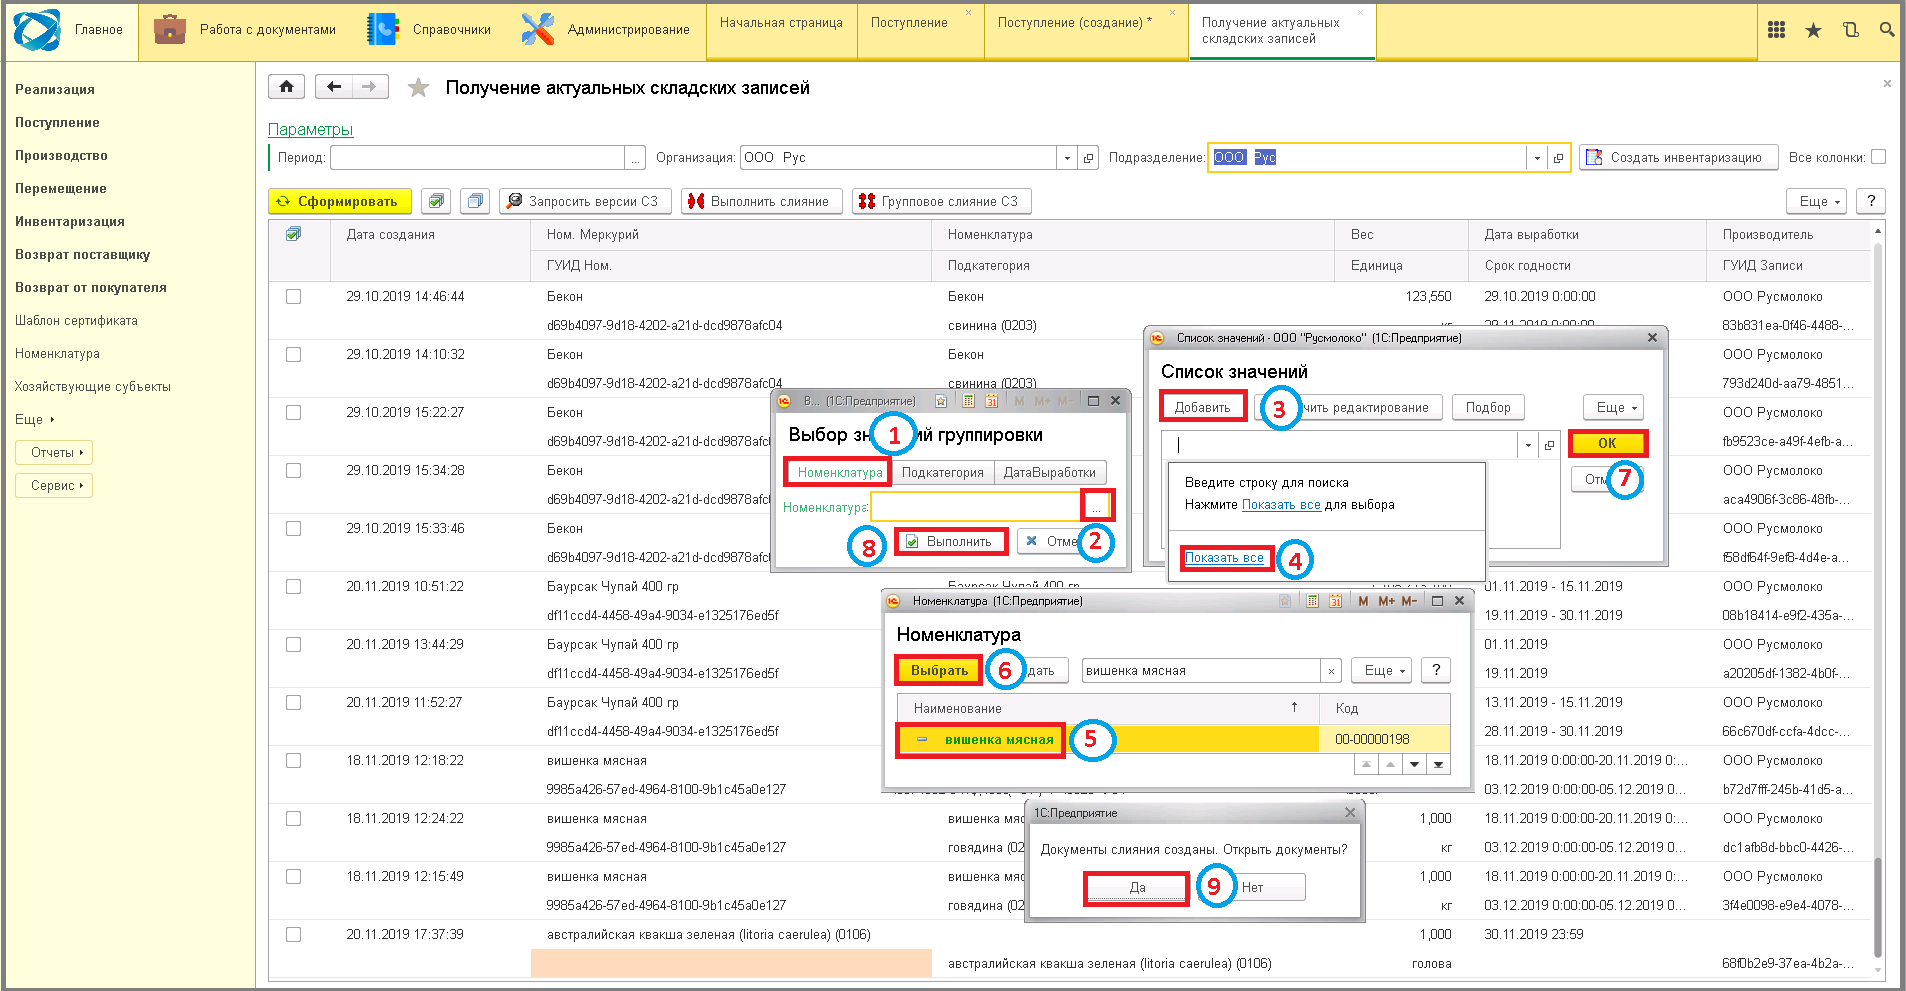Click the Сформировать button

pos(339,201)
